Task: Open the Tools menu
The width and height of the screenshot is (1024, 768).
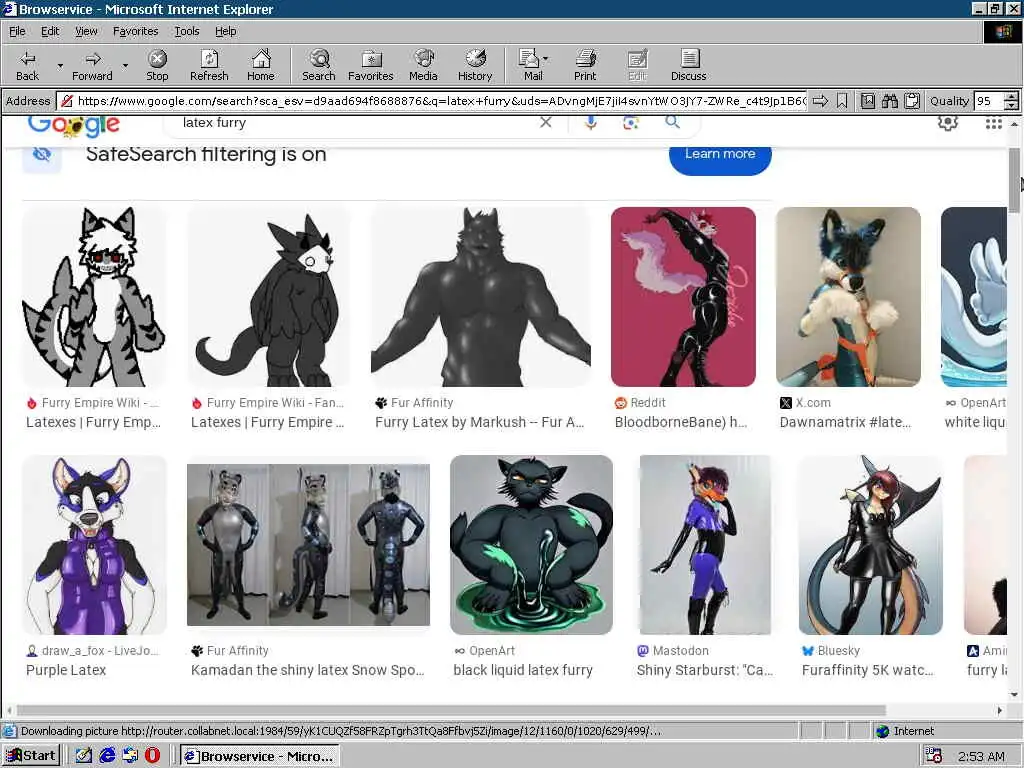Action: 186,31
